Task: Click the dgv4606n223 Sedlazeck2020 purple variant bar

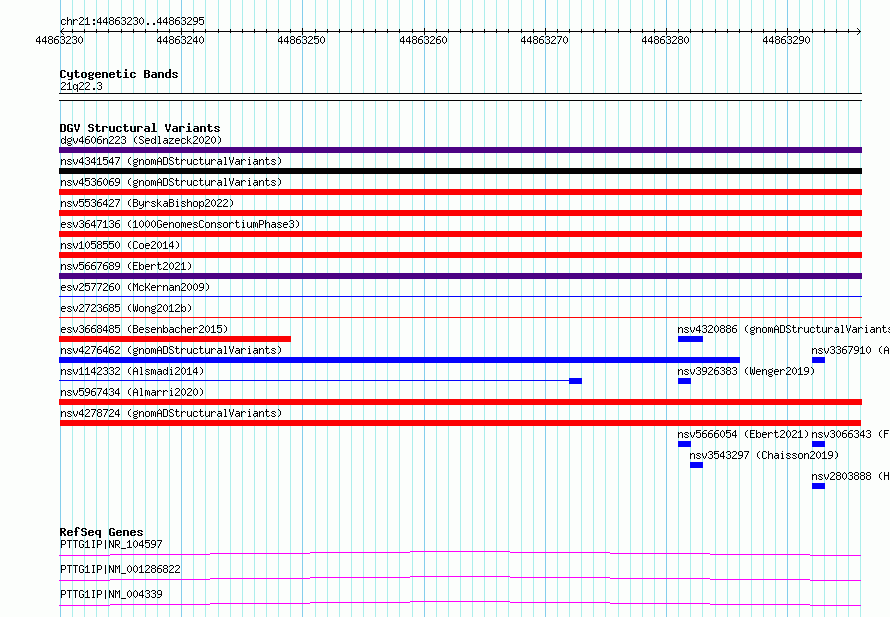Action: point(460,150)
